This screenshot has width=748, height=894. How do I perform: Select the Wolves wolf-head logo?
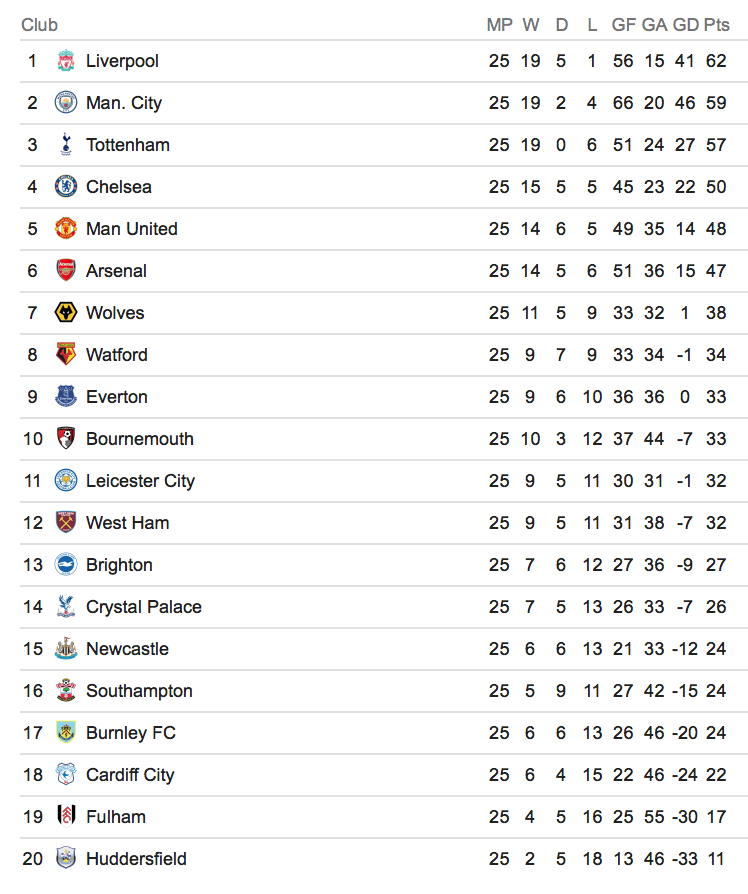click(66, 313)
